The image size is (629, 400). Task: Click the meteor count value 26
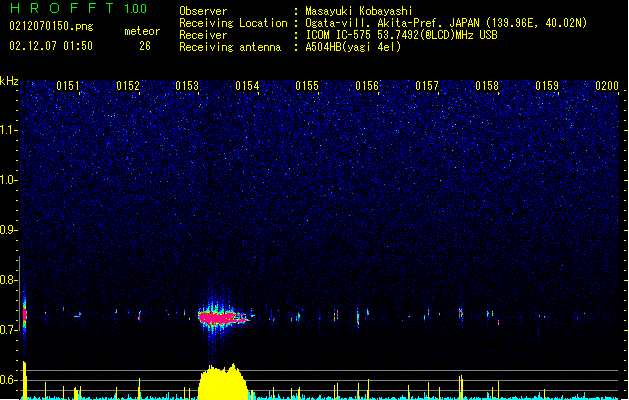click(x=145, y=46)
